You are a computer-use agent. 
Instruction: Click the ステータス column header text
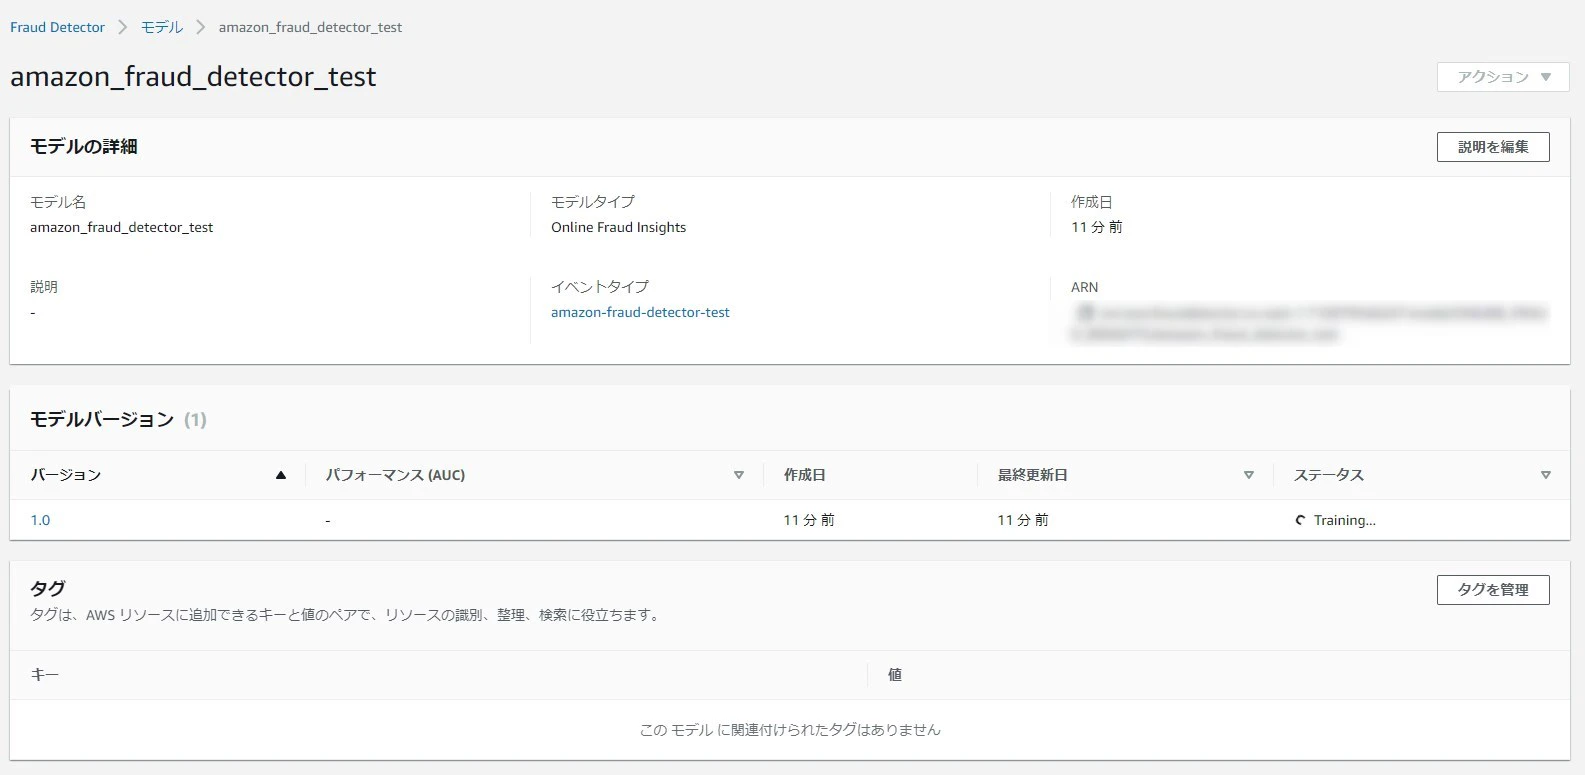(1329, 475)
